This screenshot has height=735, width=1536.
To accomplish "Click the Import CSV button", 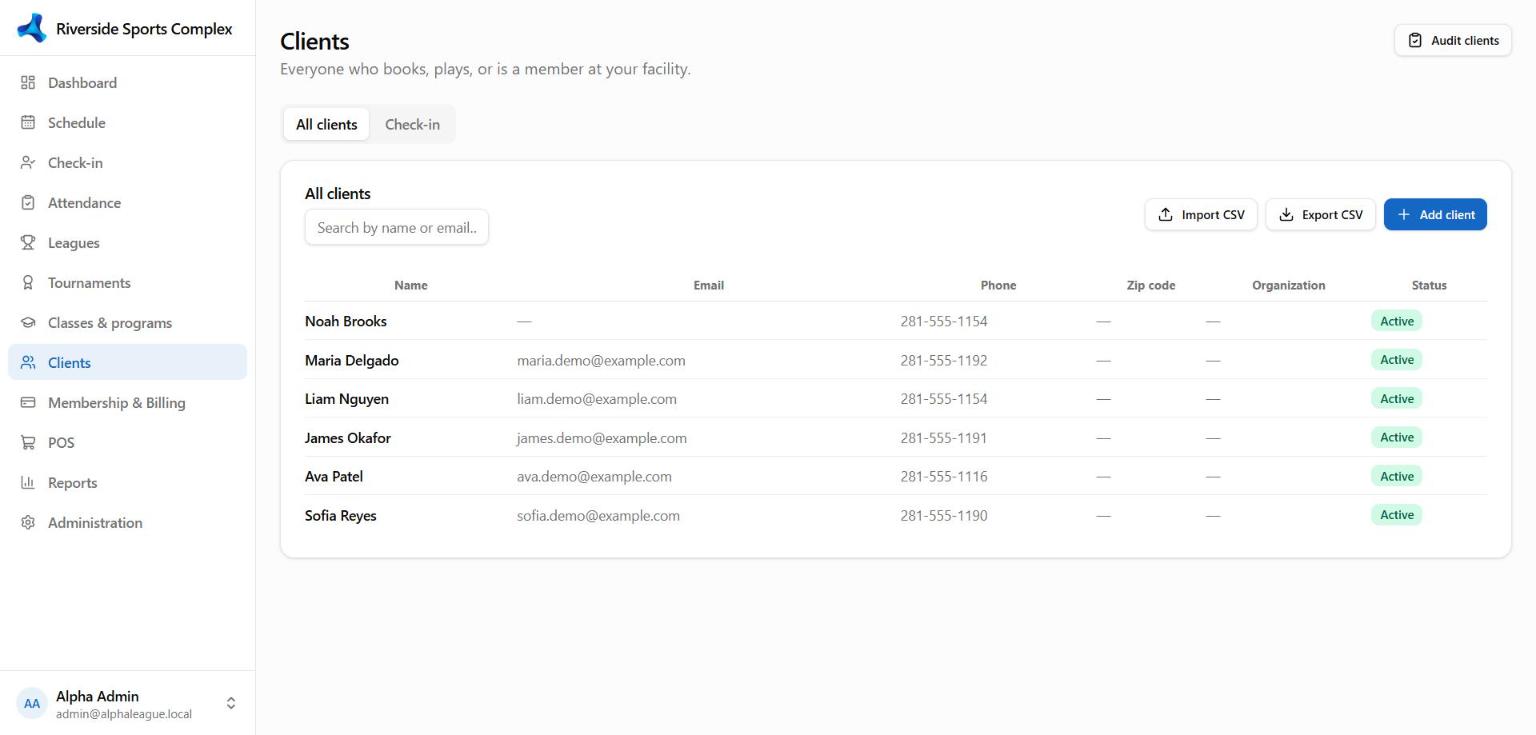I will click(1201, 215).
